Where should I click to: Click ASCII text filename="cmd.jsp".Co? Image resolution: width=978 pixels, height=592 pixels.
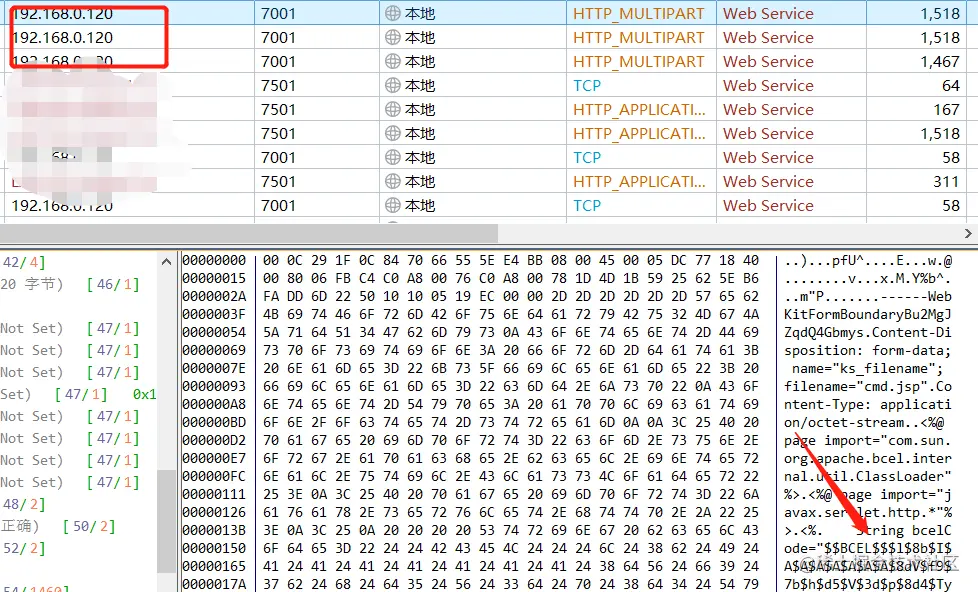(x=868, y=386)
